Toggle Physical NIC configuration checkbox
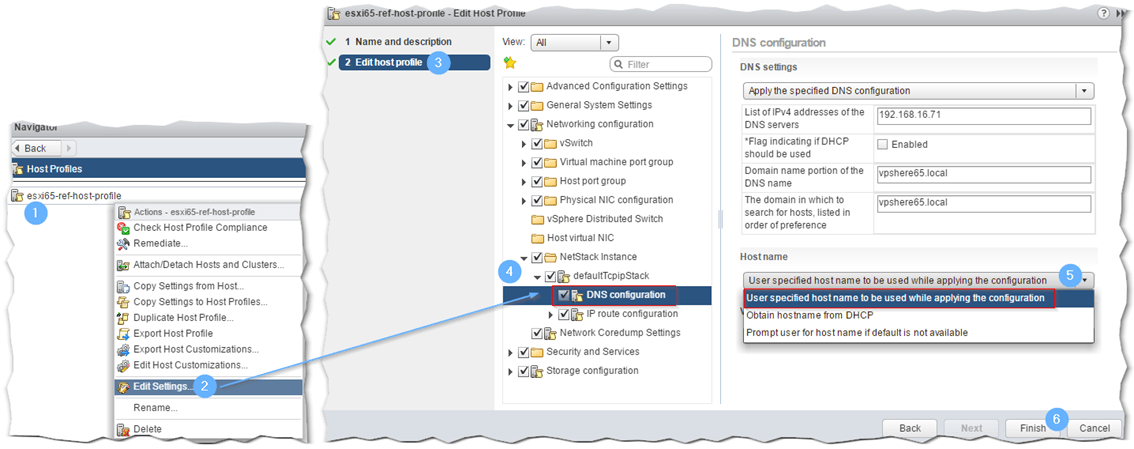The height and width of the screenshot is (449, 1134). (x=537, y=200)
